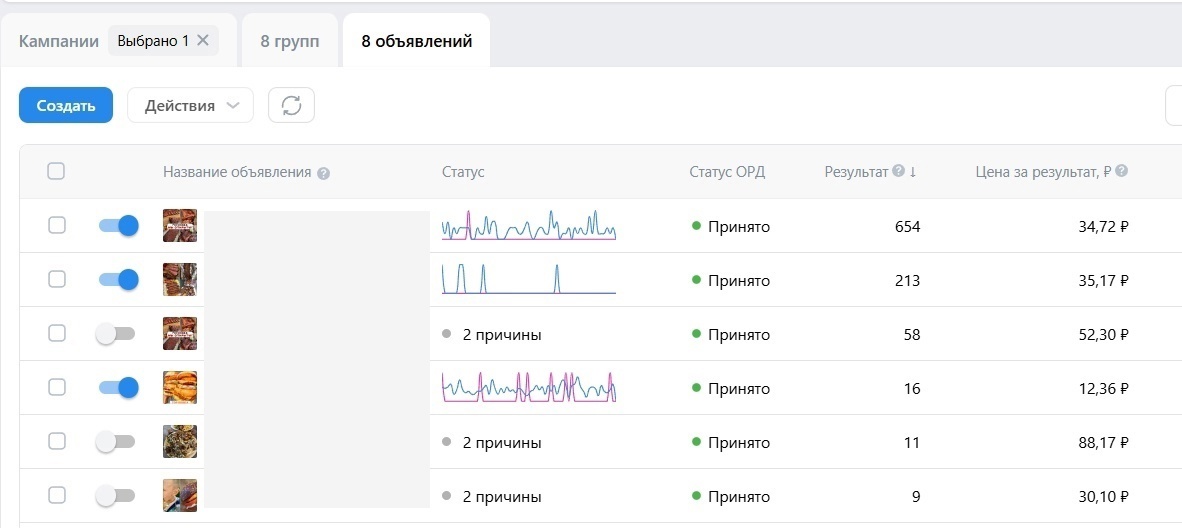Enable the ad with 58 results

(115, 334)
